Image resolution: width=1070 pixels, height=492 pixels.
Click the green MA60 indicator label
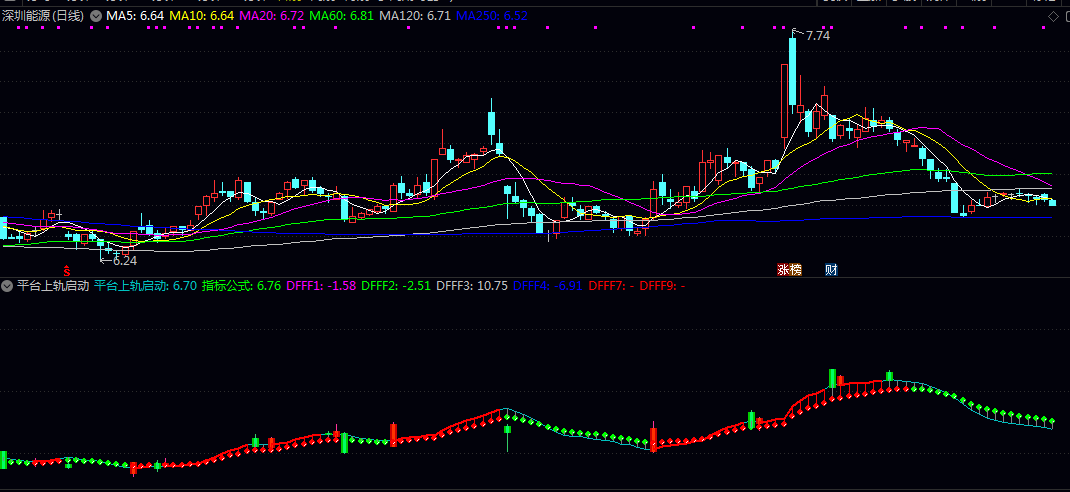point(341,17)
